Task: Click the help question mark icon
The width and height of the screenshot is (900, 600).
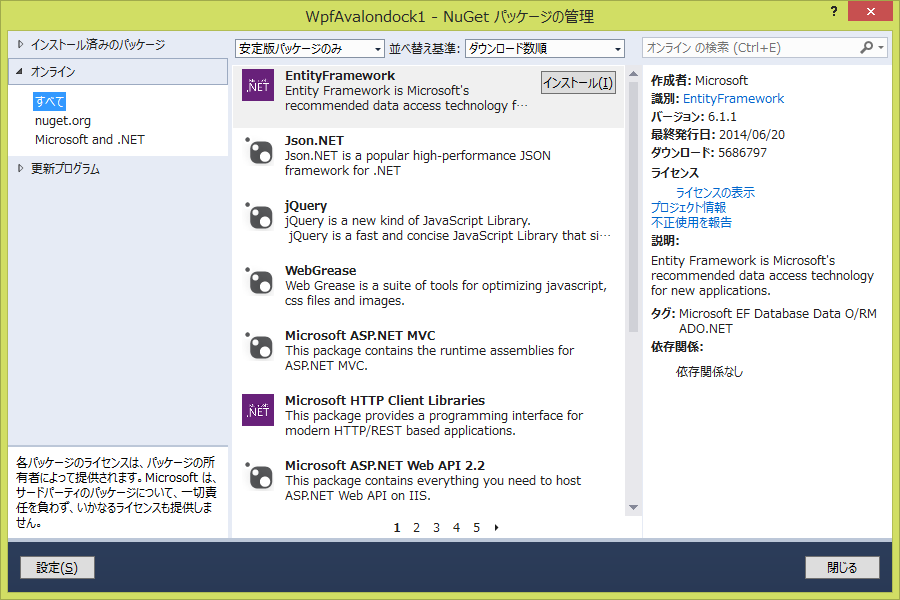Action: click(x=834, y=11)
